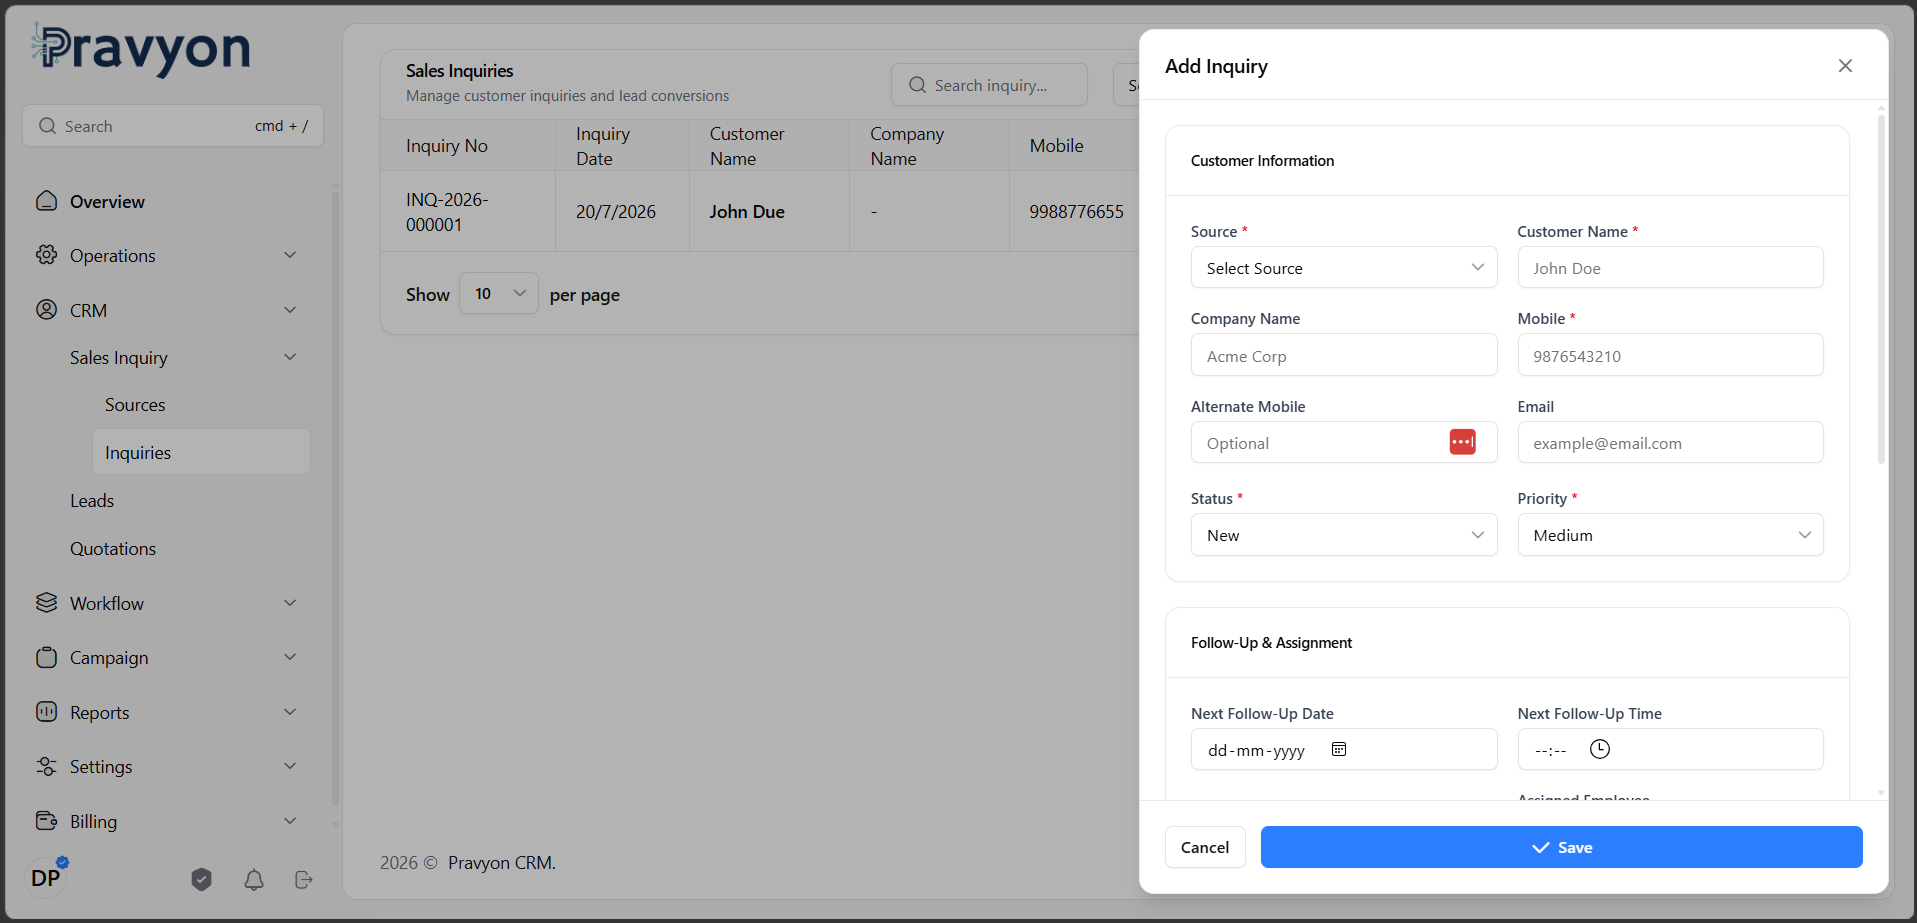Viewport: 1917px width, 923px height.
Task: Expand the Reports menu chevron
Action: point(290,712)
